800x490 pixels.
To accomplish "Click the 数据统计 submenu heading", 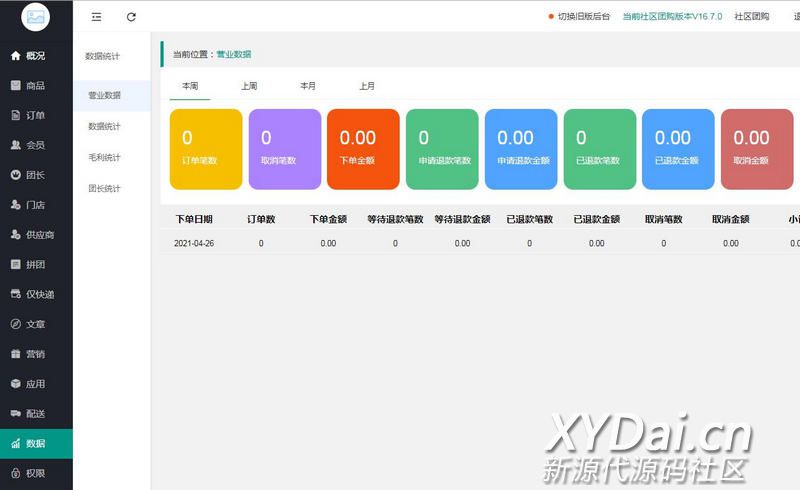I will [102, 56].
